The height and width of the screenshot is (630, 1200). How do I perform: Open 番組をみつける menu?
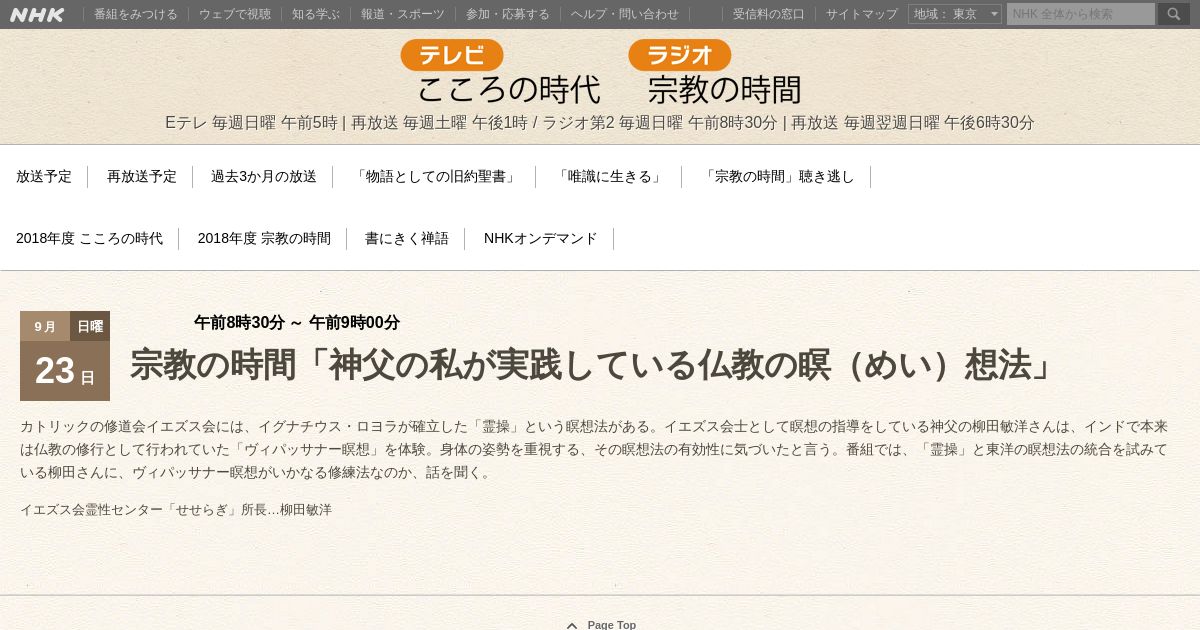[x=136, y=14]
